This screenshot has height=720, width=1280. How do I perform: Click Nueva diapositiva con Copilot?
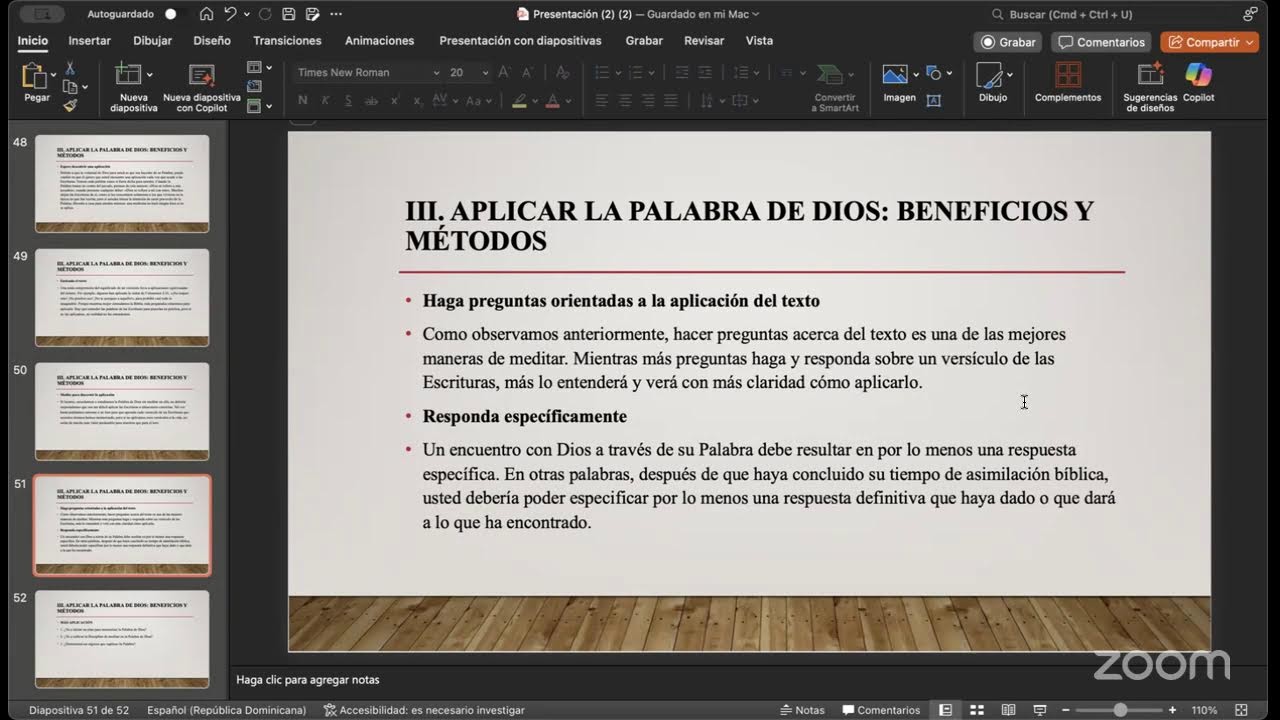pos(202,87)
